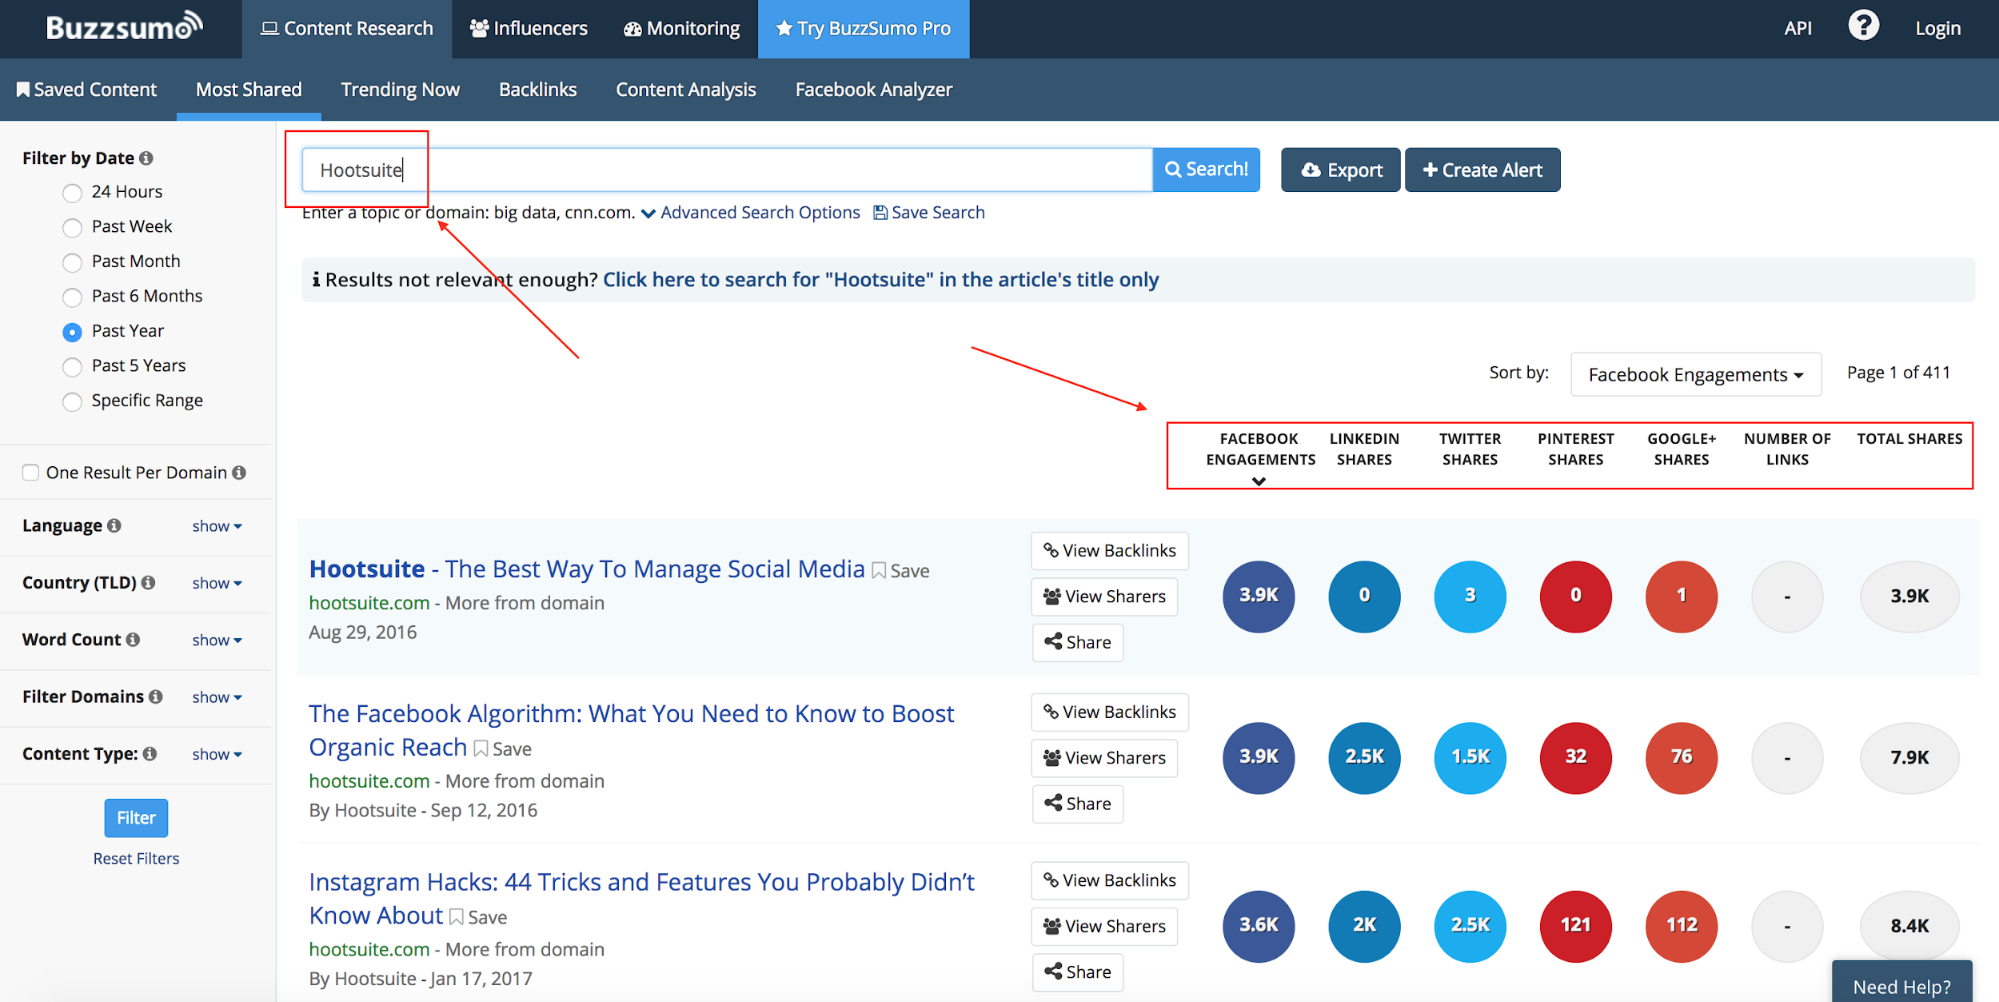
Task: Expand the Language filter show toggle
Action: coord(217,526)
